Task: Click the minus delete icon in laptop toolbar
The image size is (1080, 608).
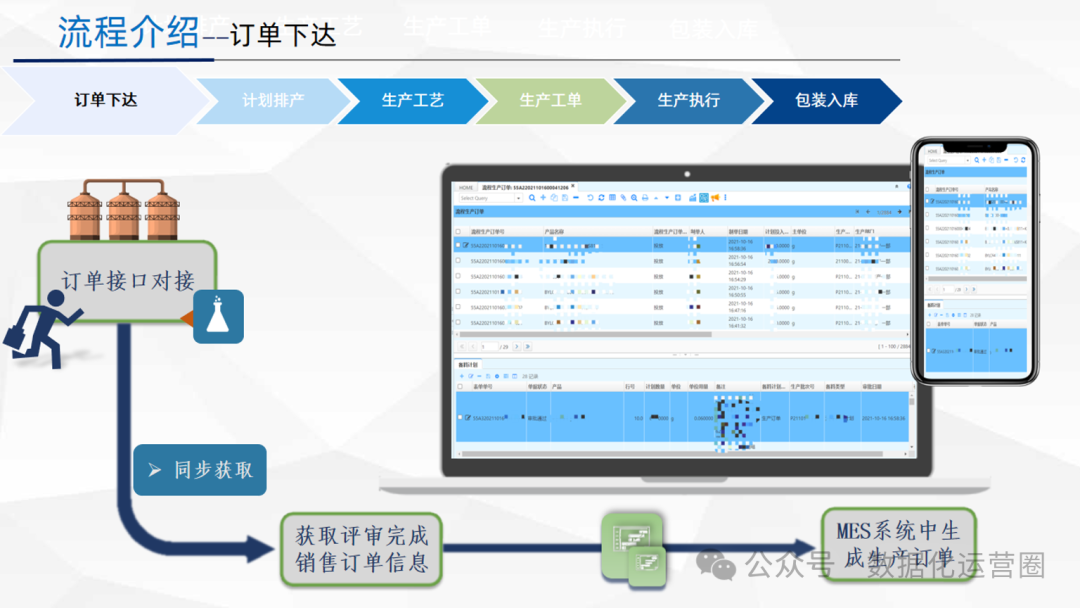Action: point(576,198)
